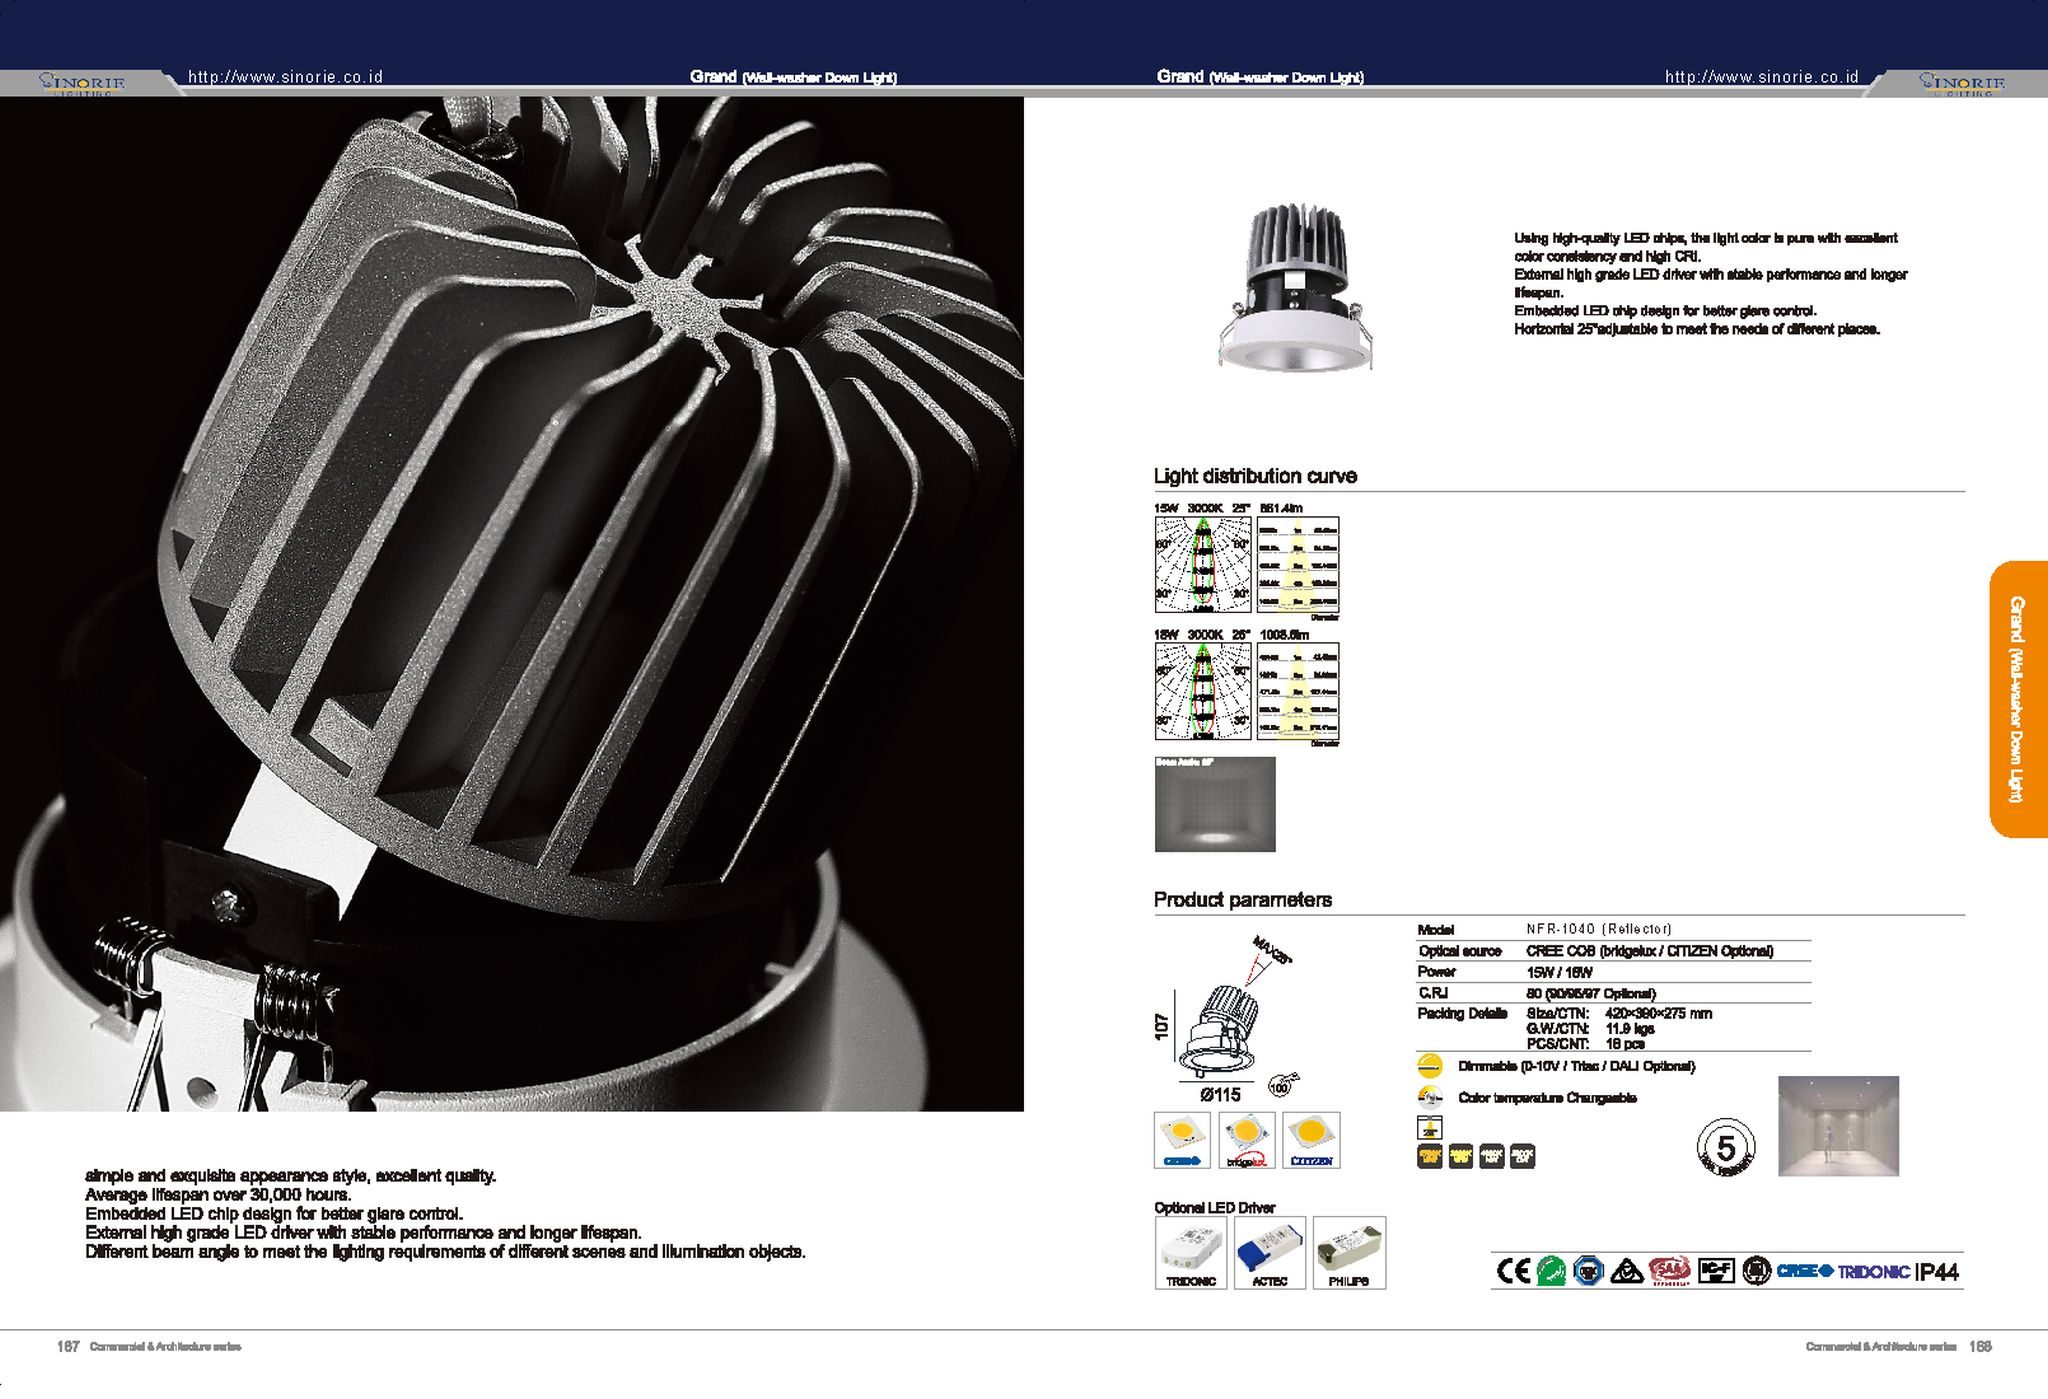Select the TRIDONIC LED driver thumbnail
This screenshot has height=1399, width=2048.
tap(1190, 1252)
